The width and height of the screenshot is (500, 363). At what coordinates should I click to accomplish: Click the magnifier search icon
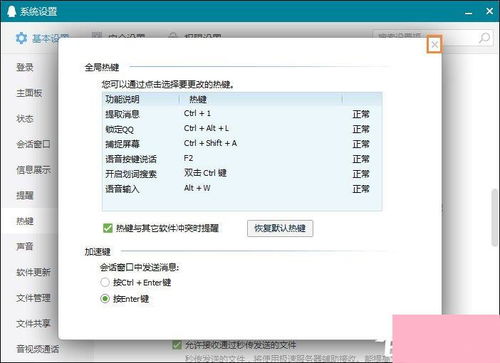coord(484,38)
